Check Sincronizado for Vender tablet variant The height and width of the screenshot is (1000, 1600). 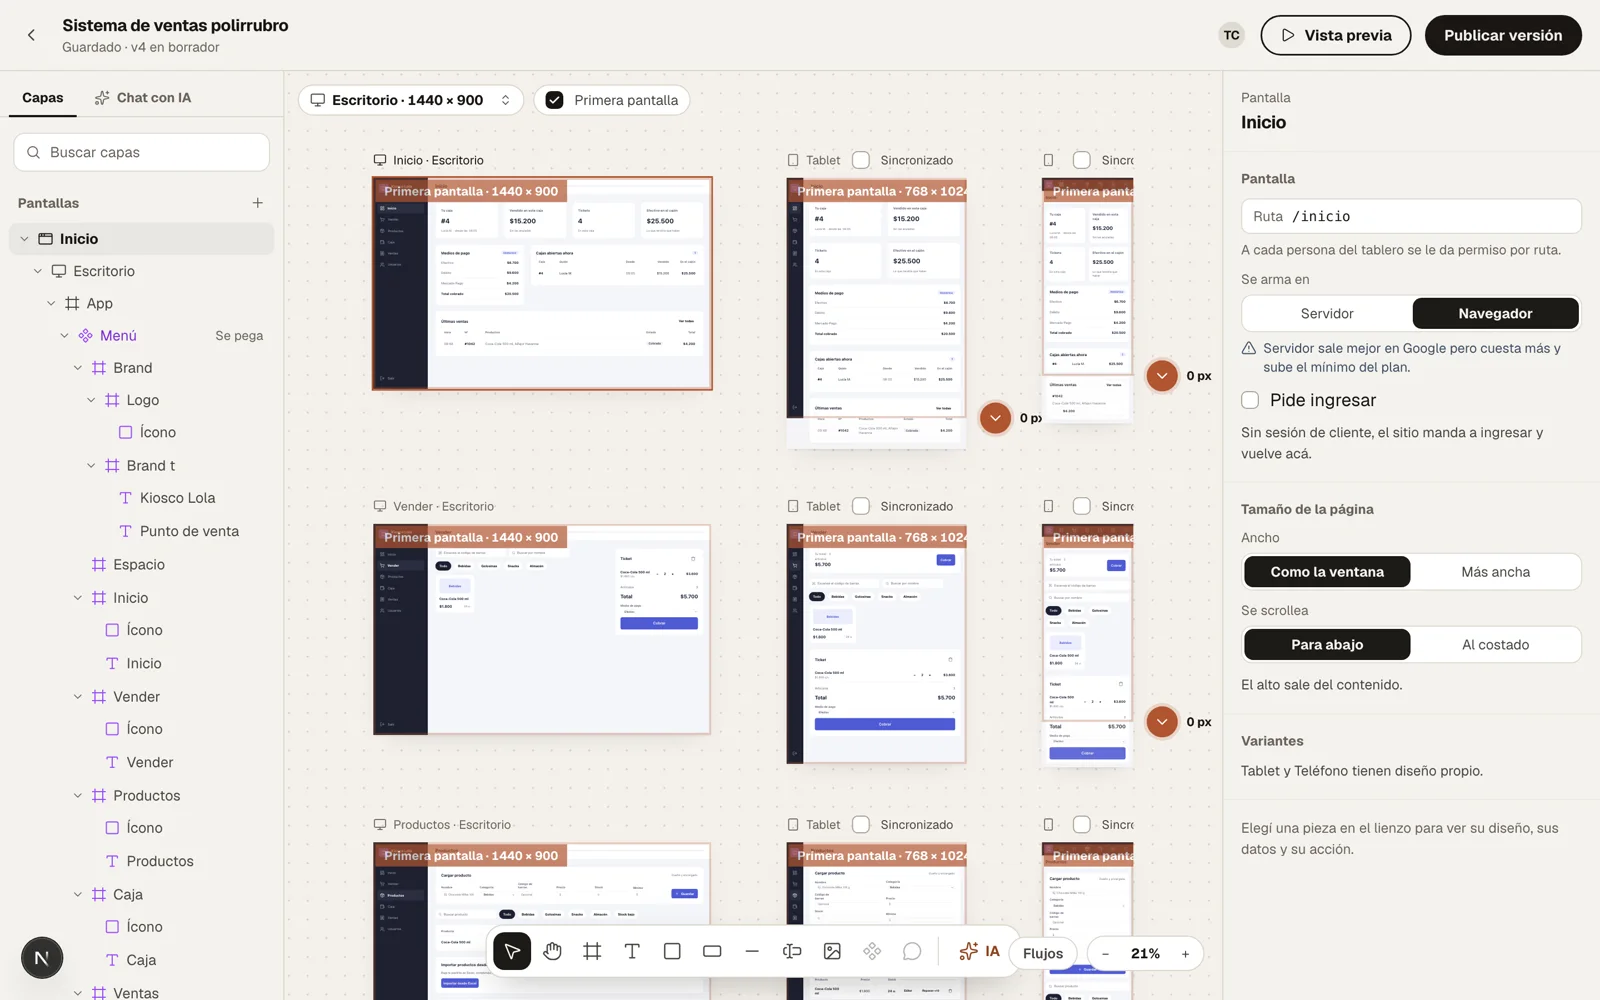pos(861,506)
